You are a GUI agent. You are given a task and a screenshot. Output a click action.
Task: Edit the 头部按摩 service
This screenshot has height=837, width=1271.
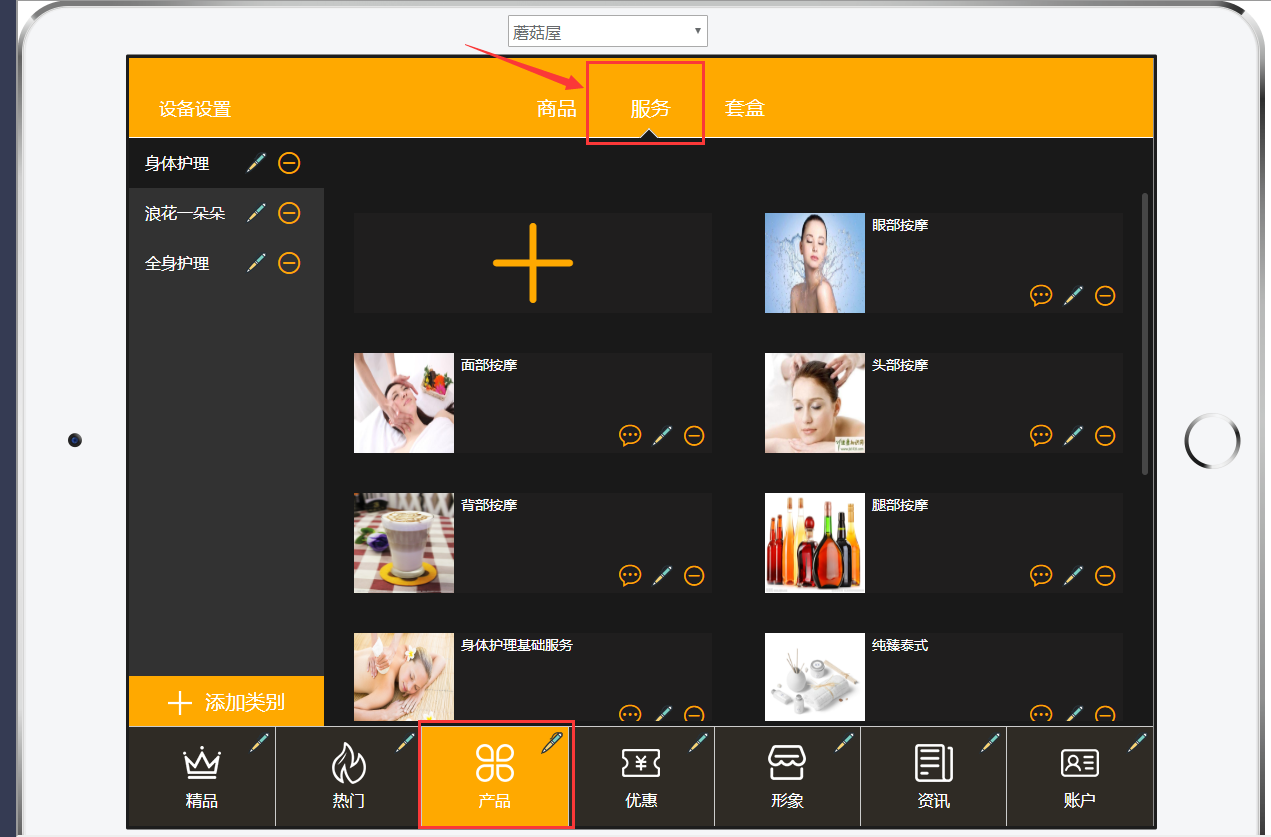point(1073,435)
